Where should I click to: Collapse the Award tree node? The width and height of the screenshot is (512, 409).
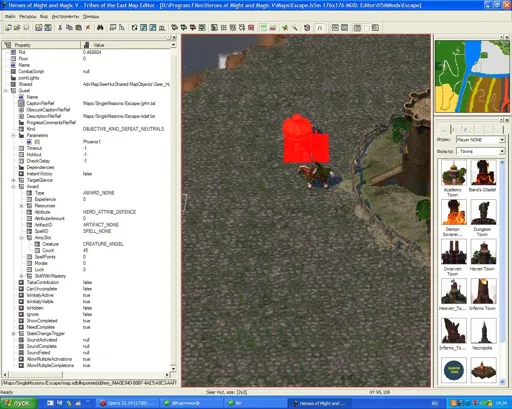[x=13, y=187]
